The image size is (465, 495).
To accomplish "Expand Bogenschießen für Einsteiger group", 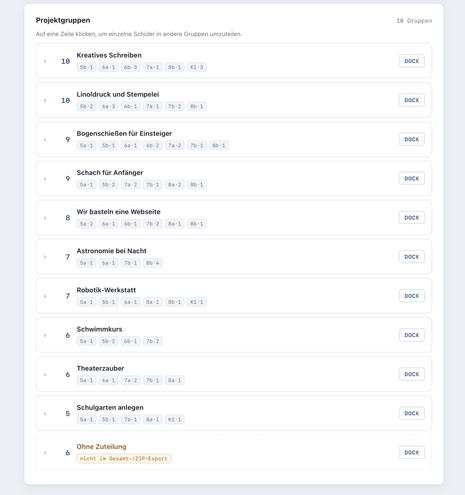I will [234, 139].
